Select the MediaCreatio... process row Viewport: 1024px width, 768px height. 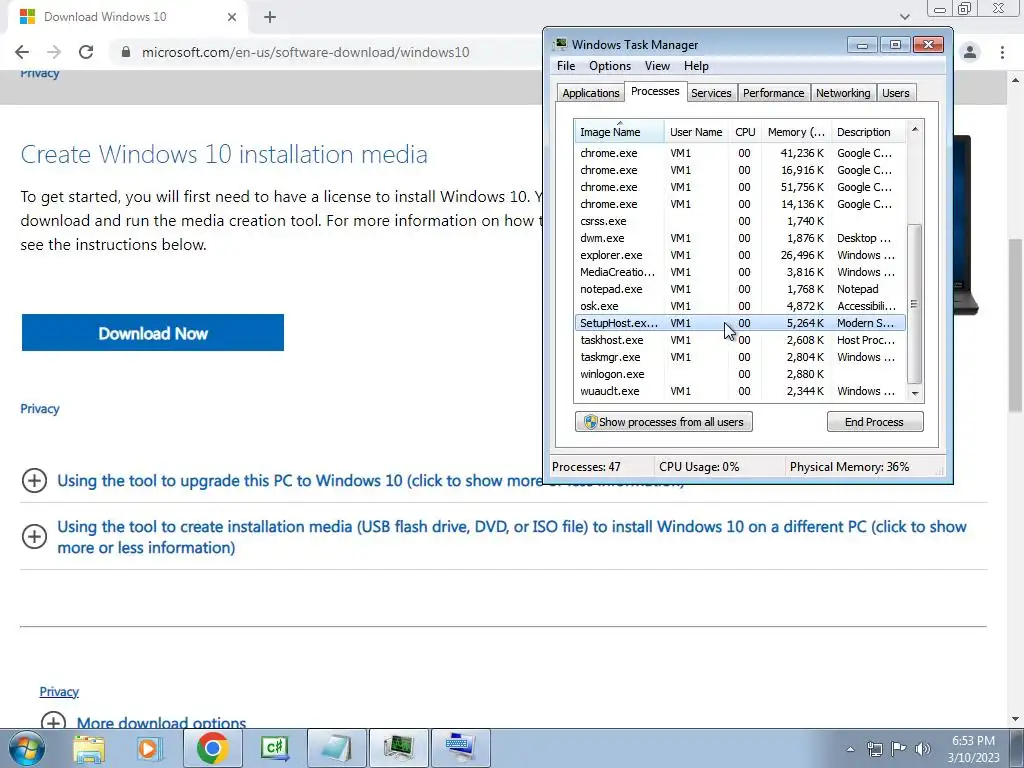[740, 272]
